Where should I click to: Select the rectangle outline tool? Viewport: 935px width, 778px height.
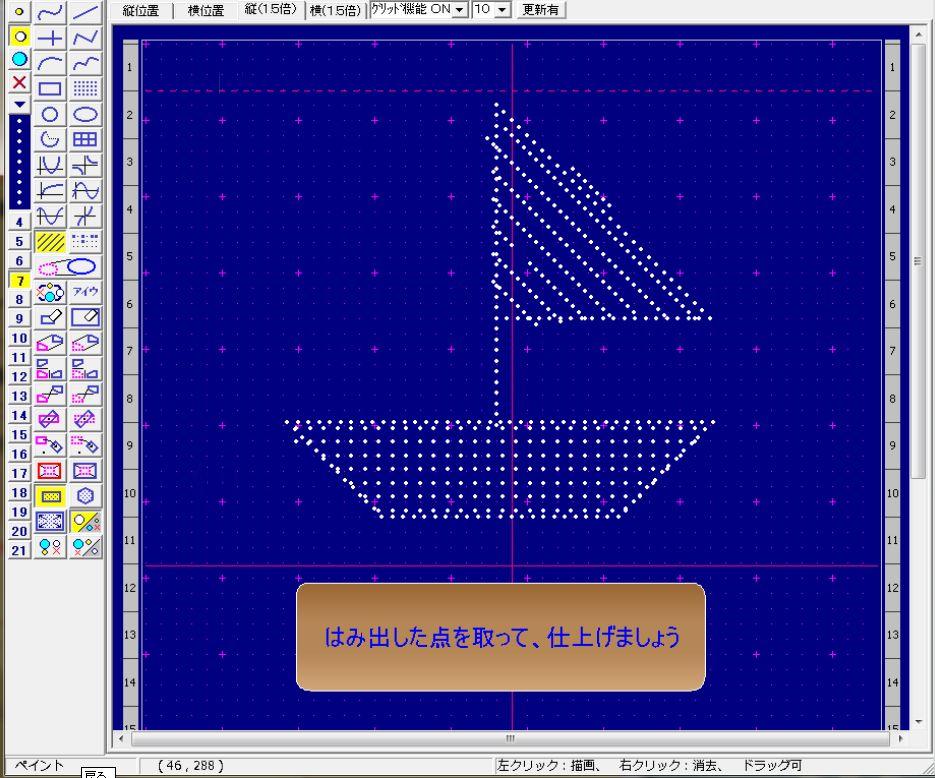point(51,89)
